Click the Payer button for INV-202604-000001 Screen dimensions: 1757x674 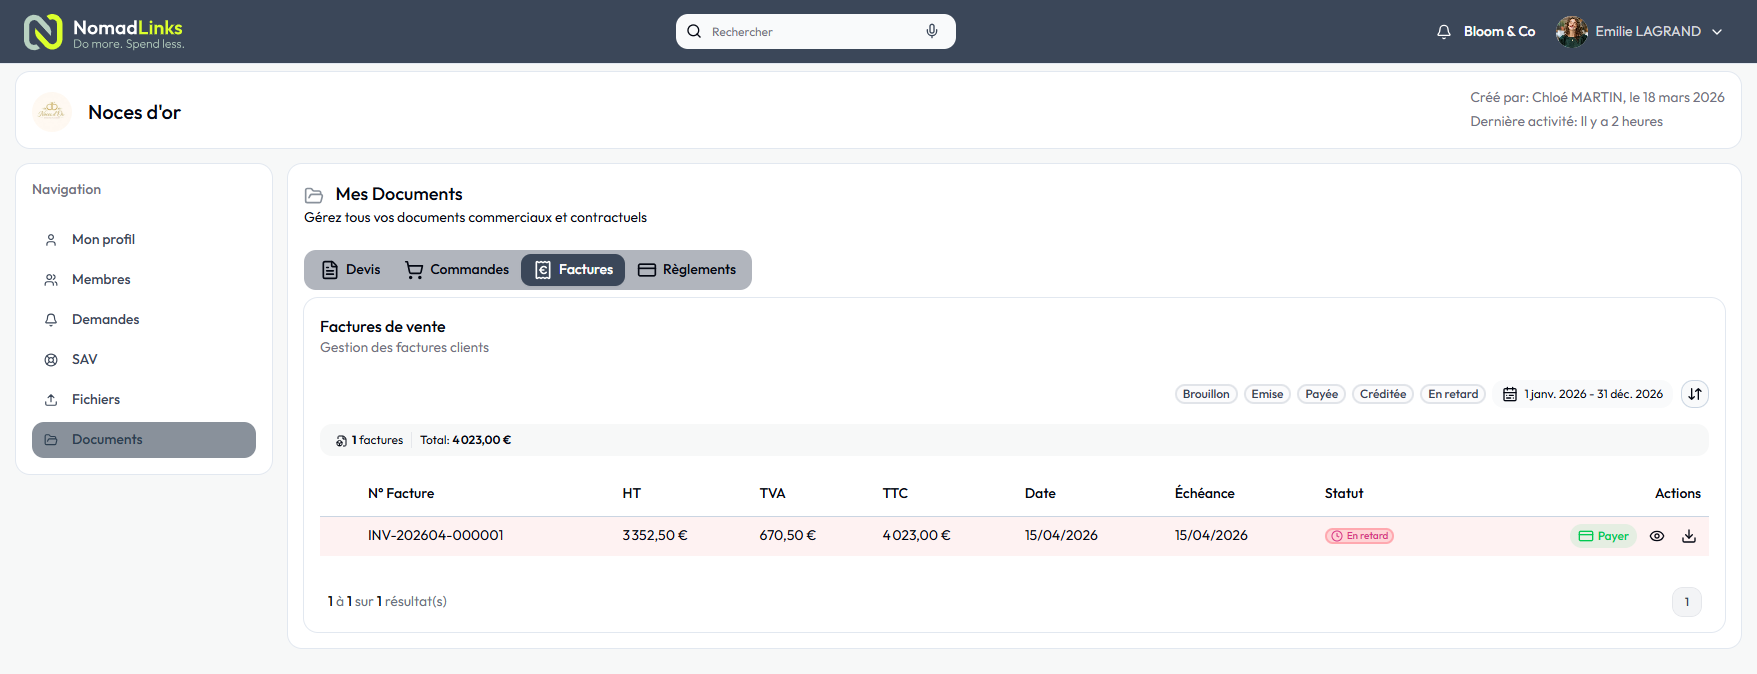click(1603, 536)
